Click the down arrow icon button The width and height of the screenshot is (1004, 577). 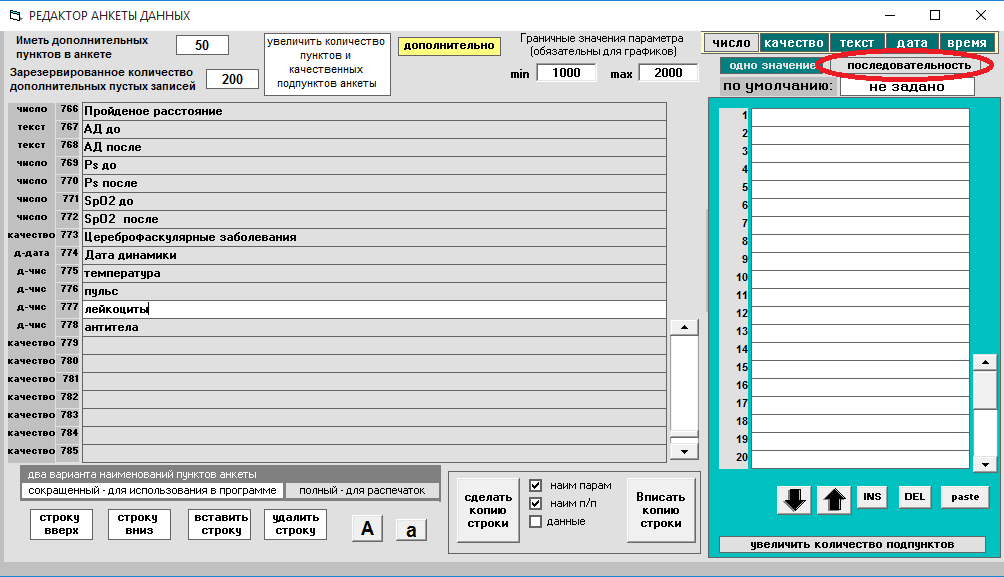[795, 500]
